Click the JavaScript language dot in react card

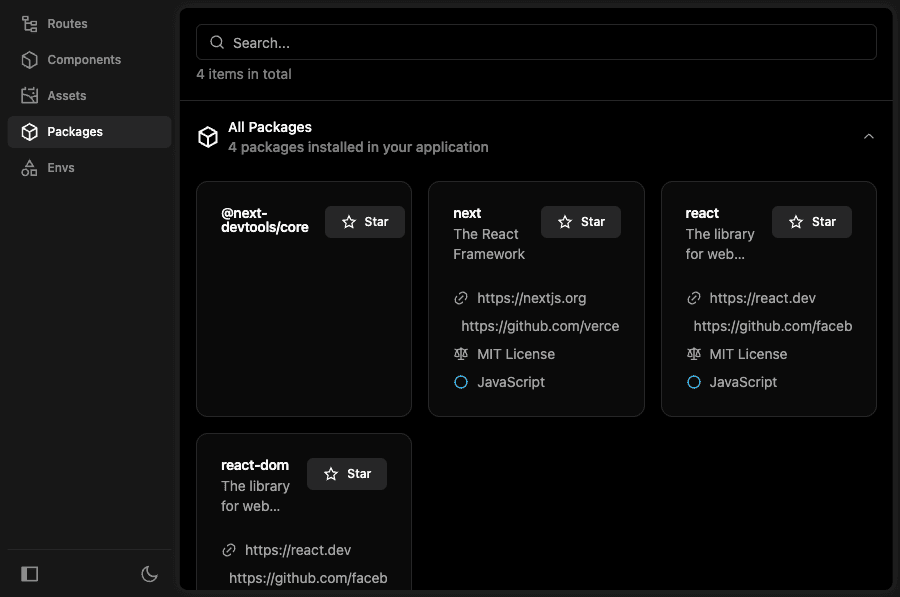[693, 382]
